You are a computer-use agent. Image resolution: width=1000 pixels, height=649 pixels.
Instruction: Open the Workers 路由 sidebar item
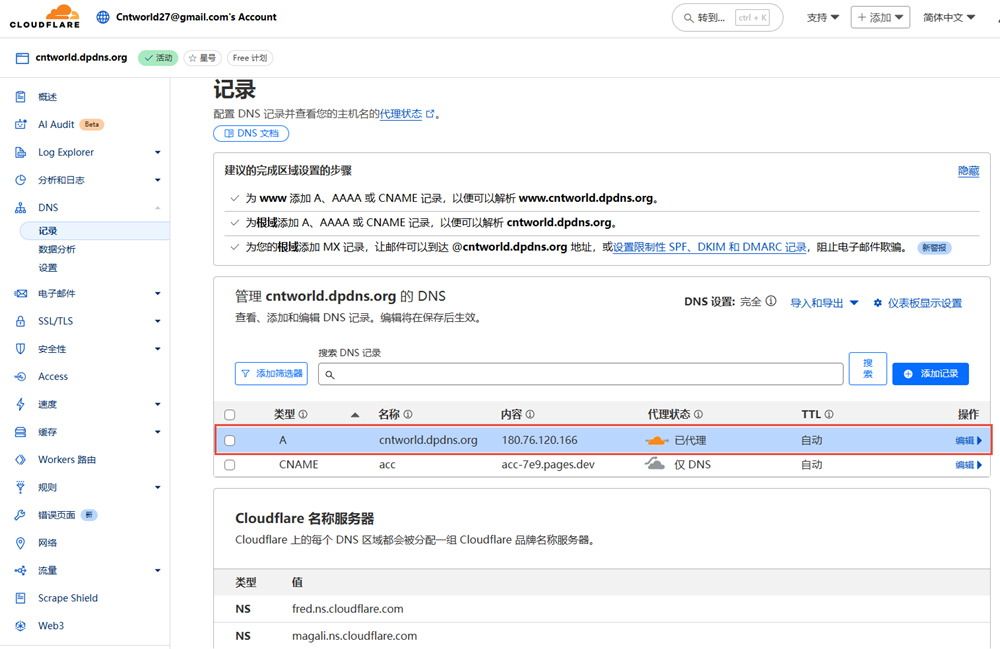click(67, 460)
